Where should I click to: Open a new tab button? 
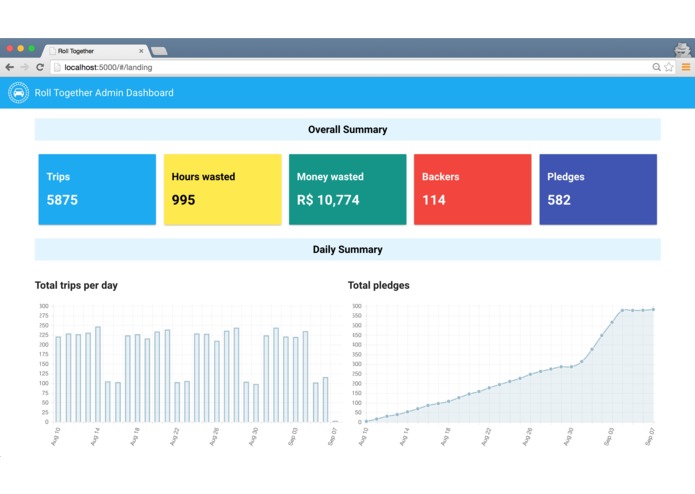(159, 51)
